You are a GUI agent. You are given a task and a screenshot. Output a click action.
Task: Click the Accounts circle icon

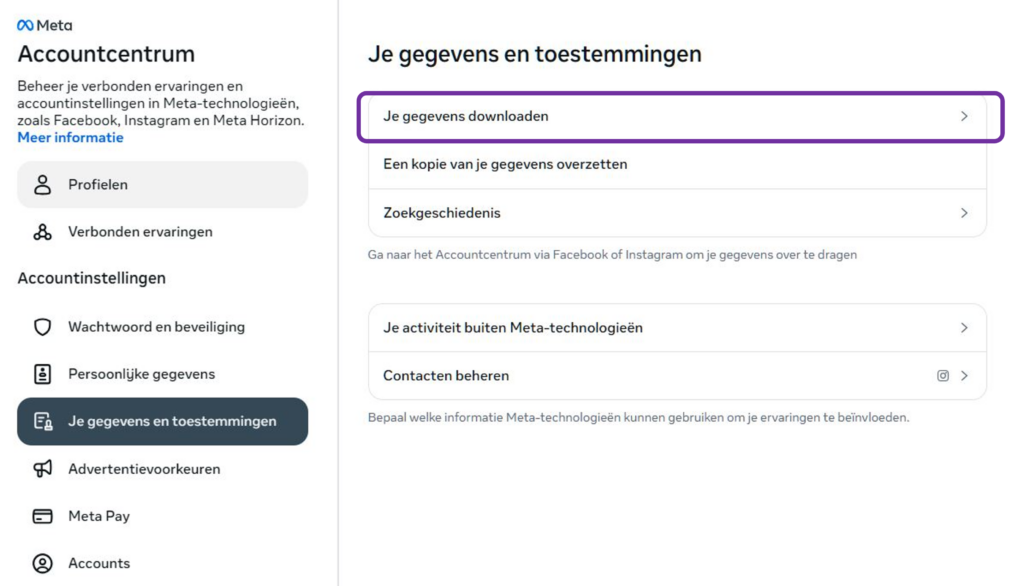tap(40, 562)
